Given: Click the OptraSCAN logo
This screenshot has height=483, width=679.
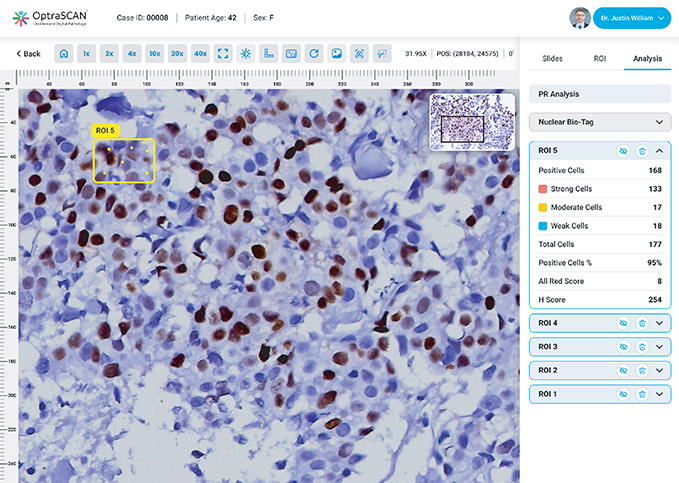Looking at the screenshot, I should (x=50, y=18).
